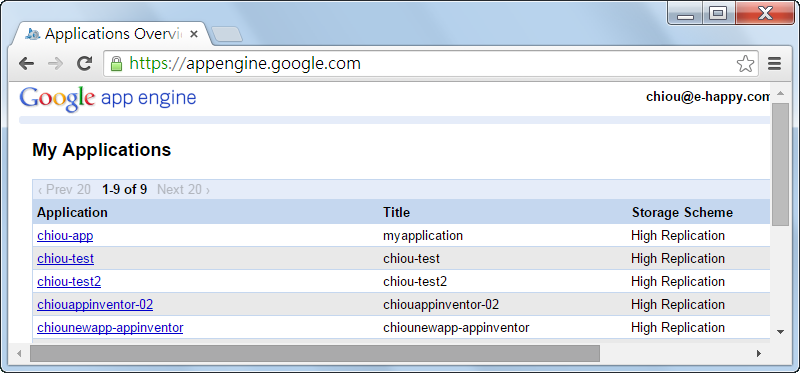
Task: Open the chiounewapp-appinventor application link
Action: click(x=110, y=328)
